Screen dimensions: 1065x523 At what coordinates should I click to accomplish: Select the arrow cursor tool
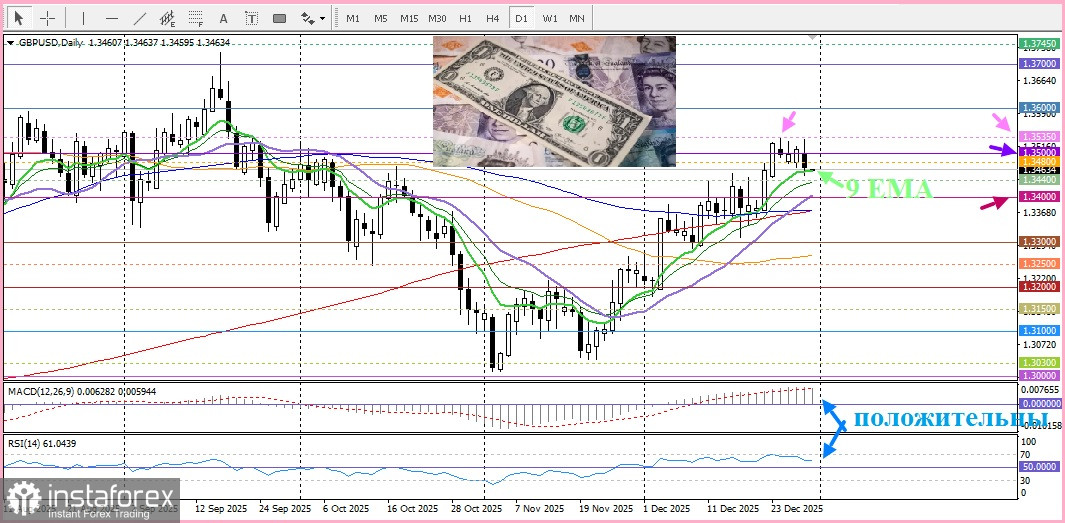pyautogui.click(x=18, y=18)
